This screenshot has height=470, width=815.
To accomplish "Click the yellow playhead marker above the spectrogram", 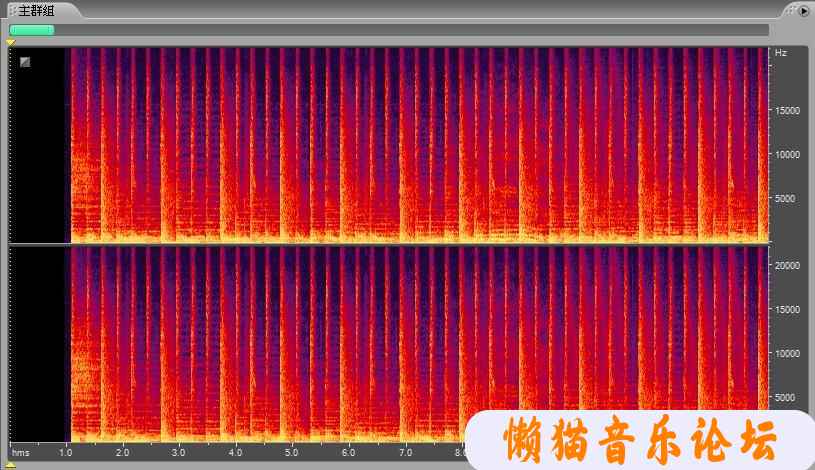I will [11, 42].
